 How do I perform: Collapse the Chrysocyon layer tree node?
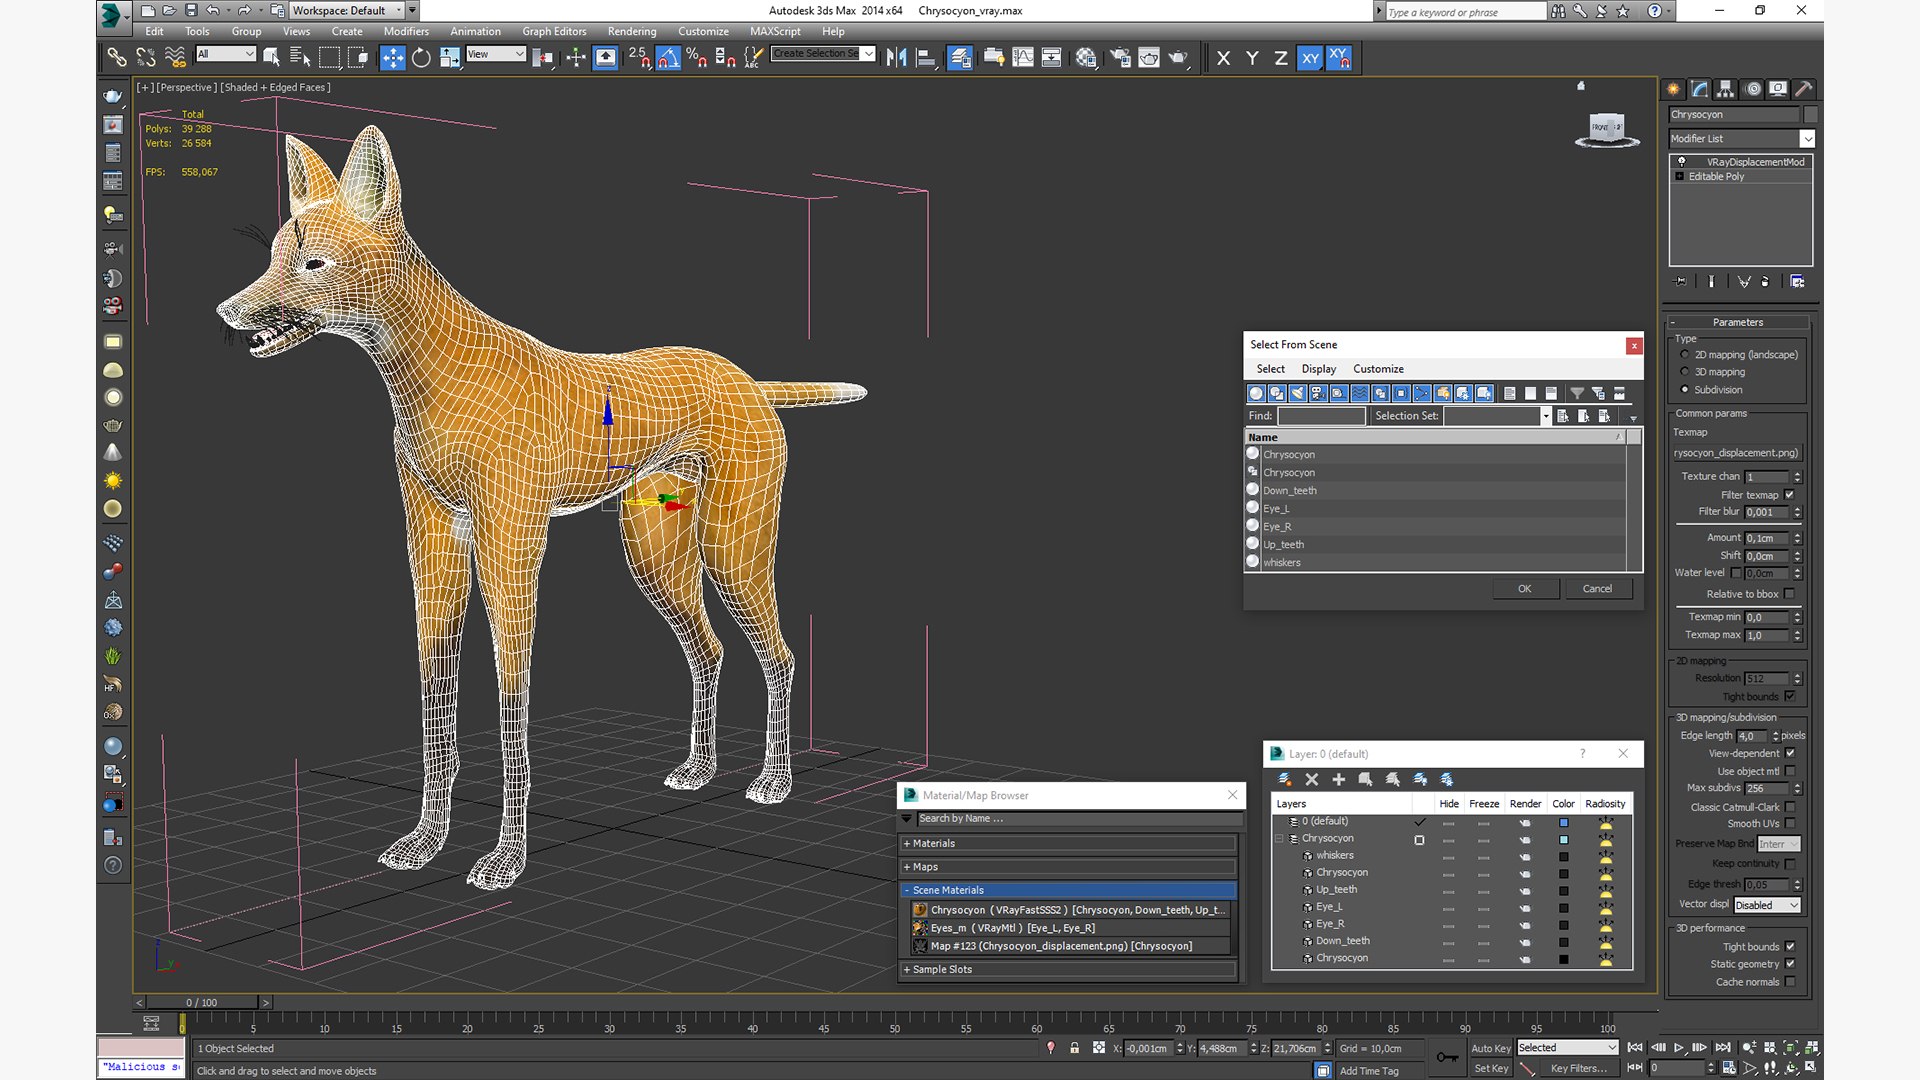1279,838
